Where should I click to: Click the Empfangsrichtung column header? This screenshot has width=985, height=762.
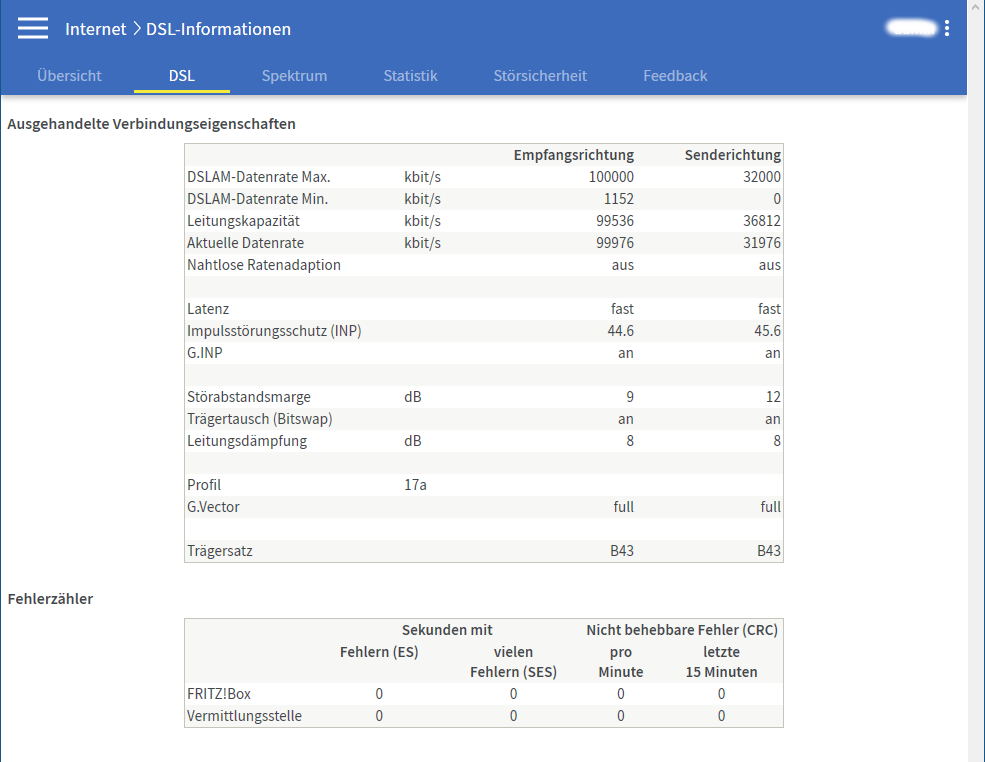pos(573,155)
